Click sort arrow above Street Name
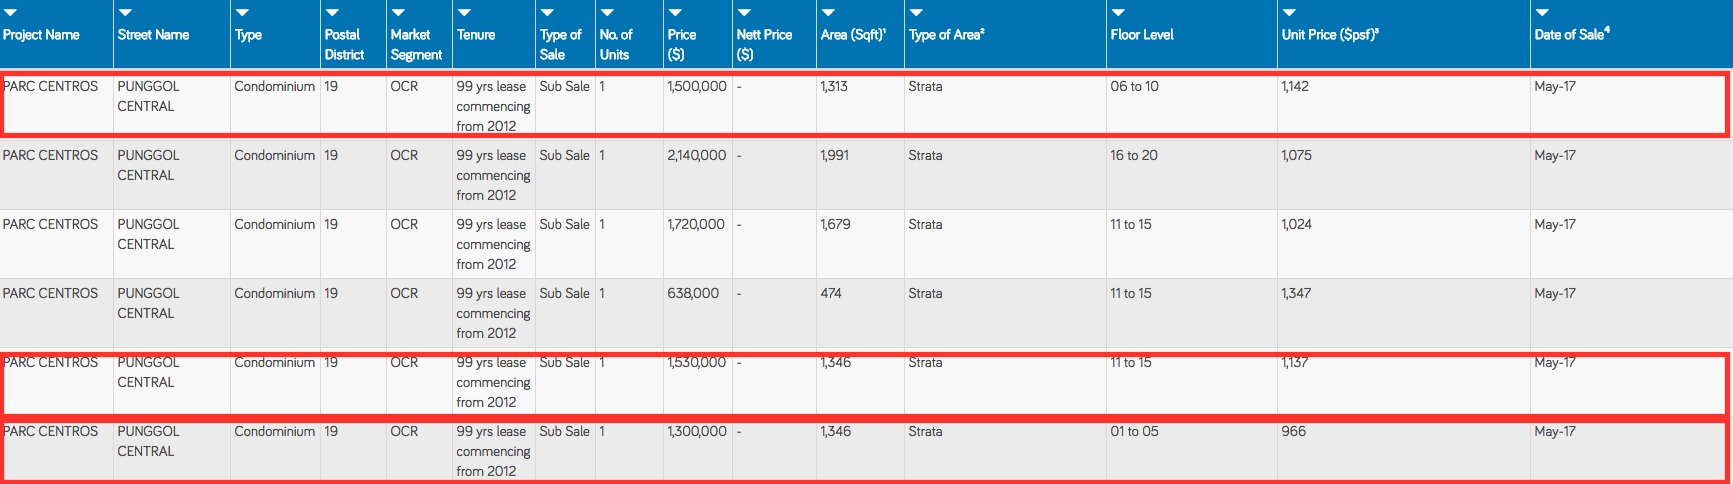Screen dimensions: 1733x484 click(x=125, y=13)
